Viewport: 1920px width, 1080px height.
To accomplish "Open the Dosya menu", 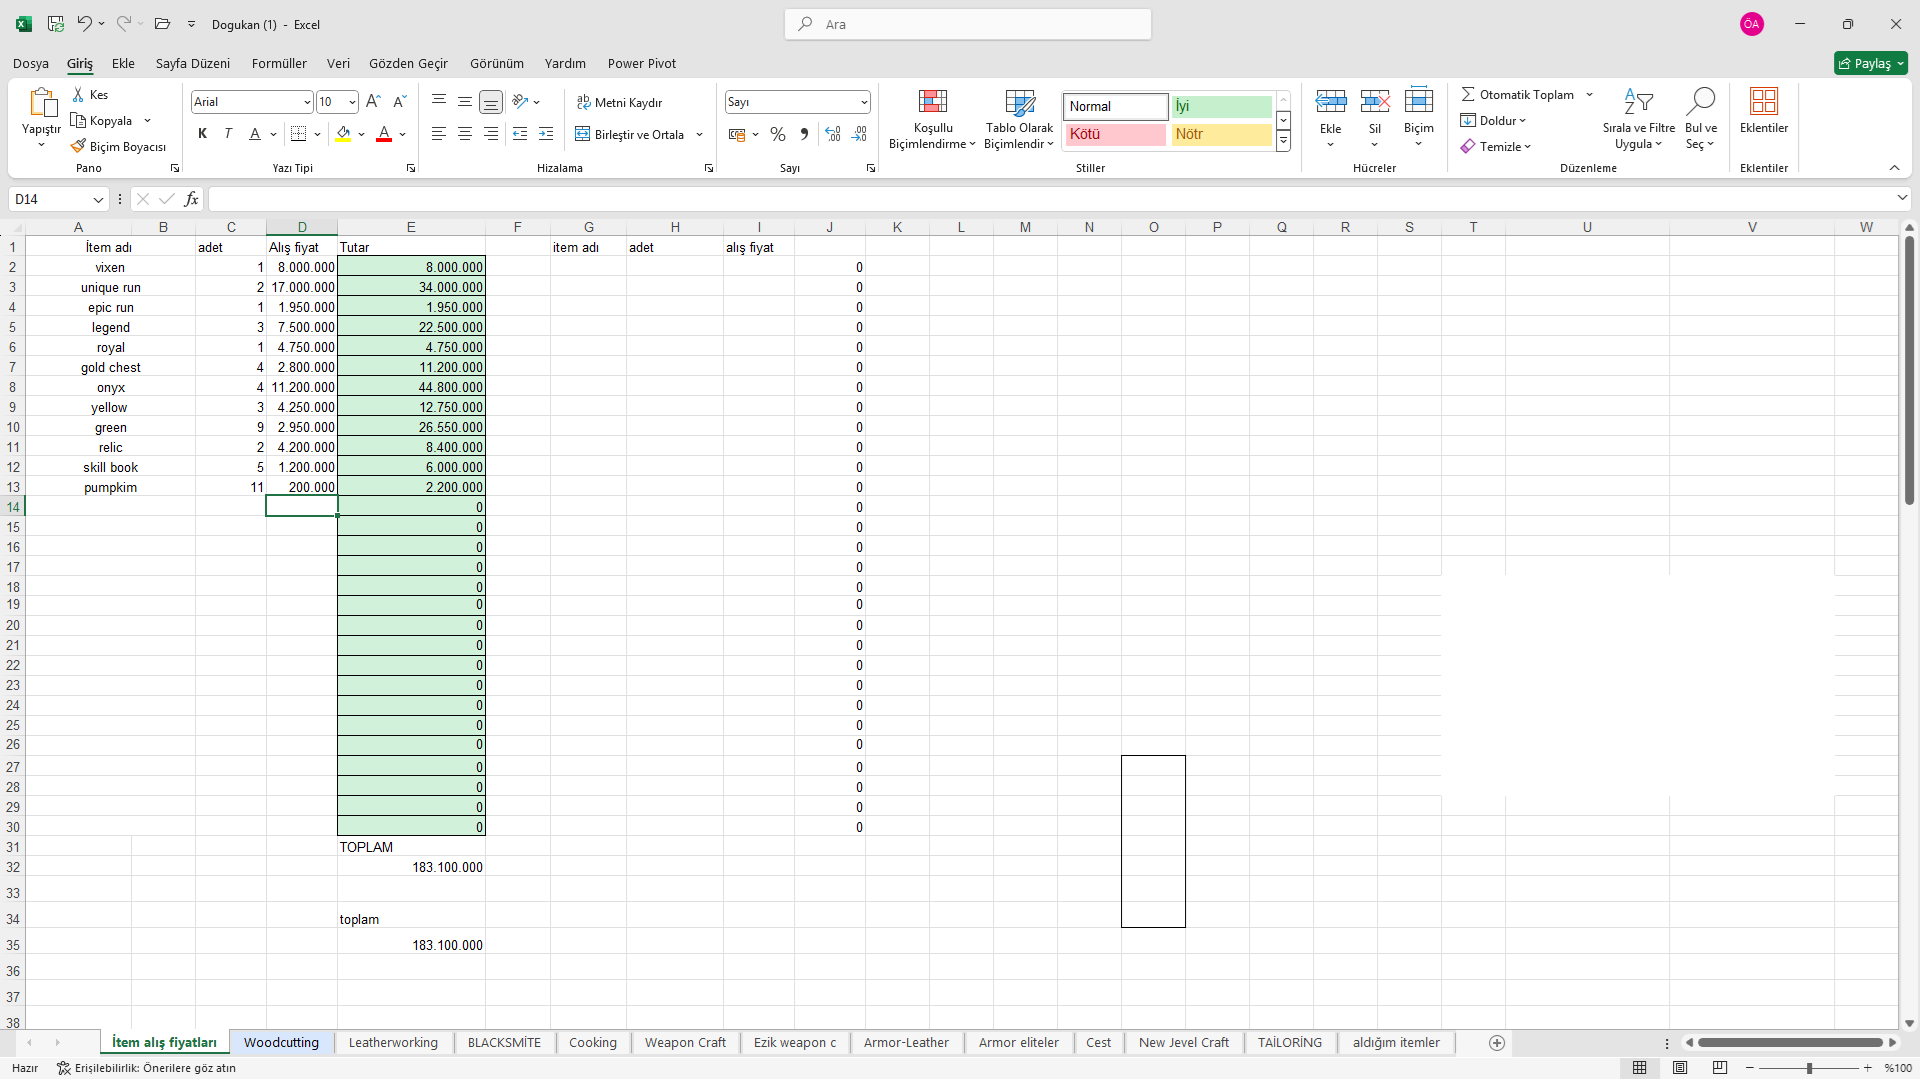I will coord(31,63).
